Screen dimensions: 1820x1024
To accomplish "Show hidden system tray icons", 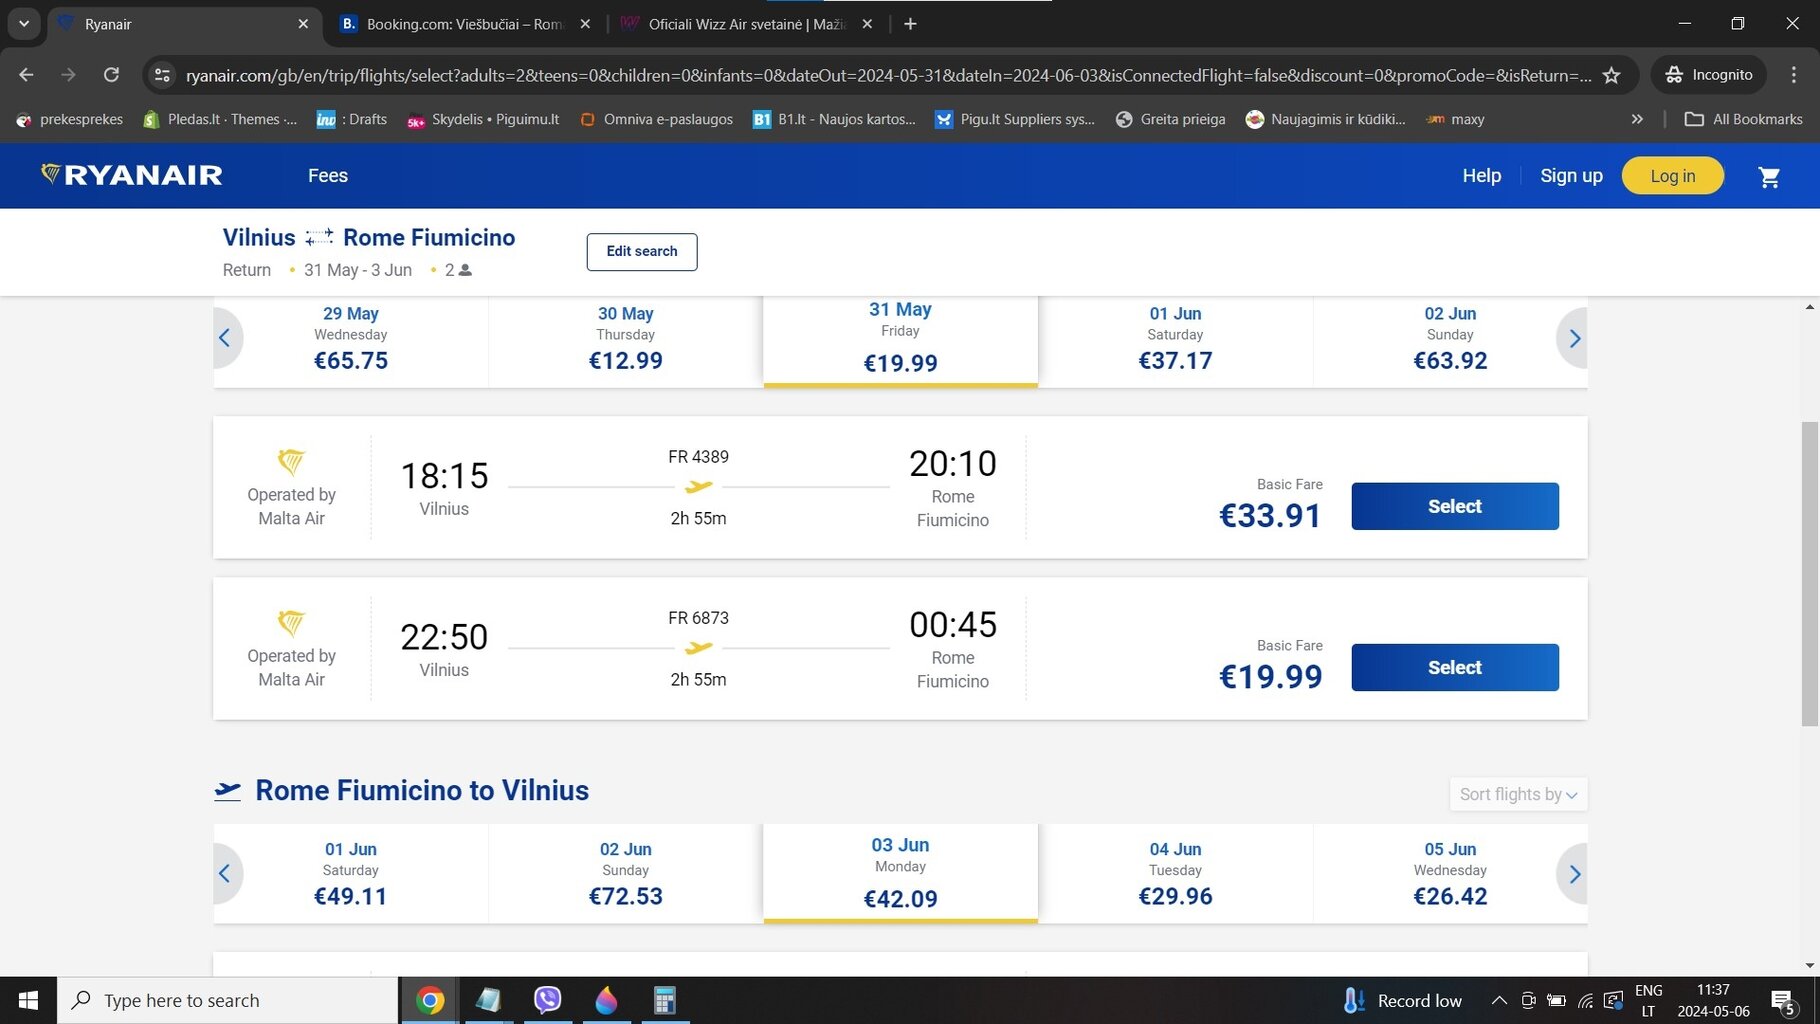I will point(1498,1000).
